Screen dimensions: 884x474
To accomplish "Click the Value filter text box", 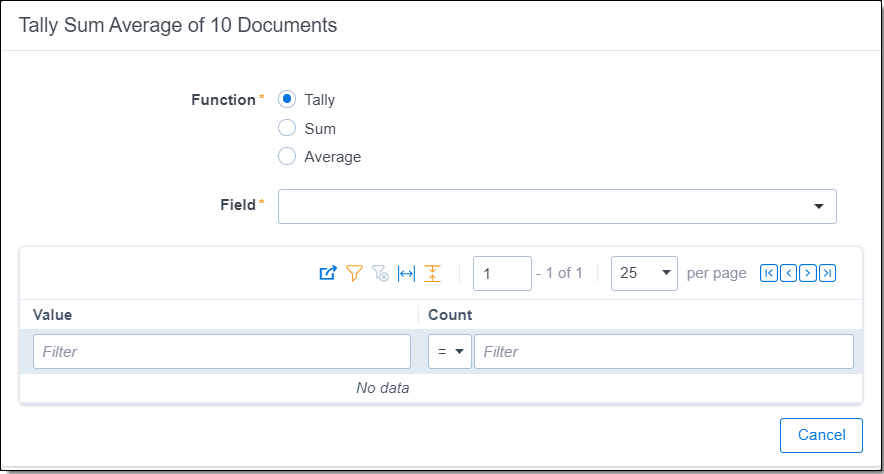I will tap(222, 352).
